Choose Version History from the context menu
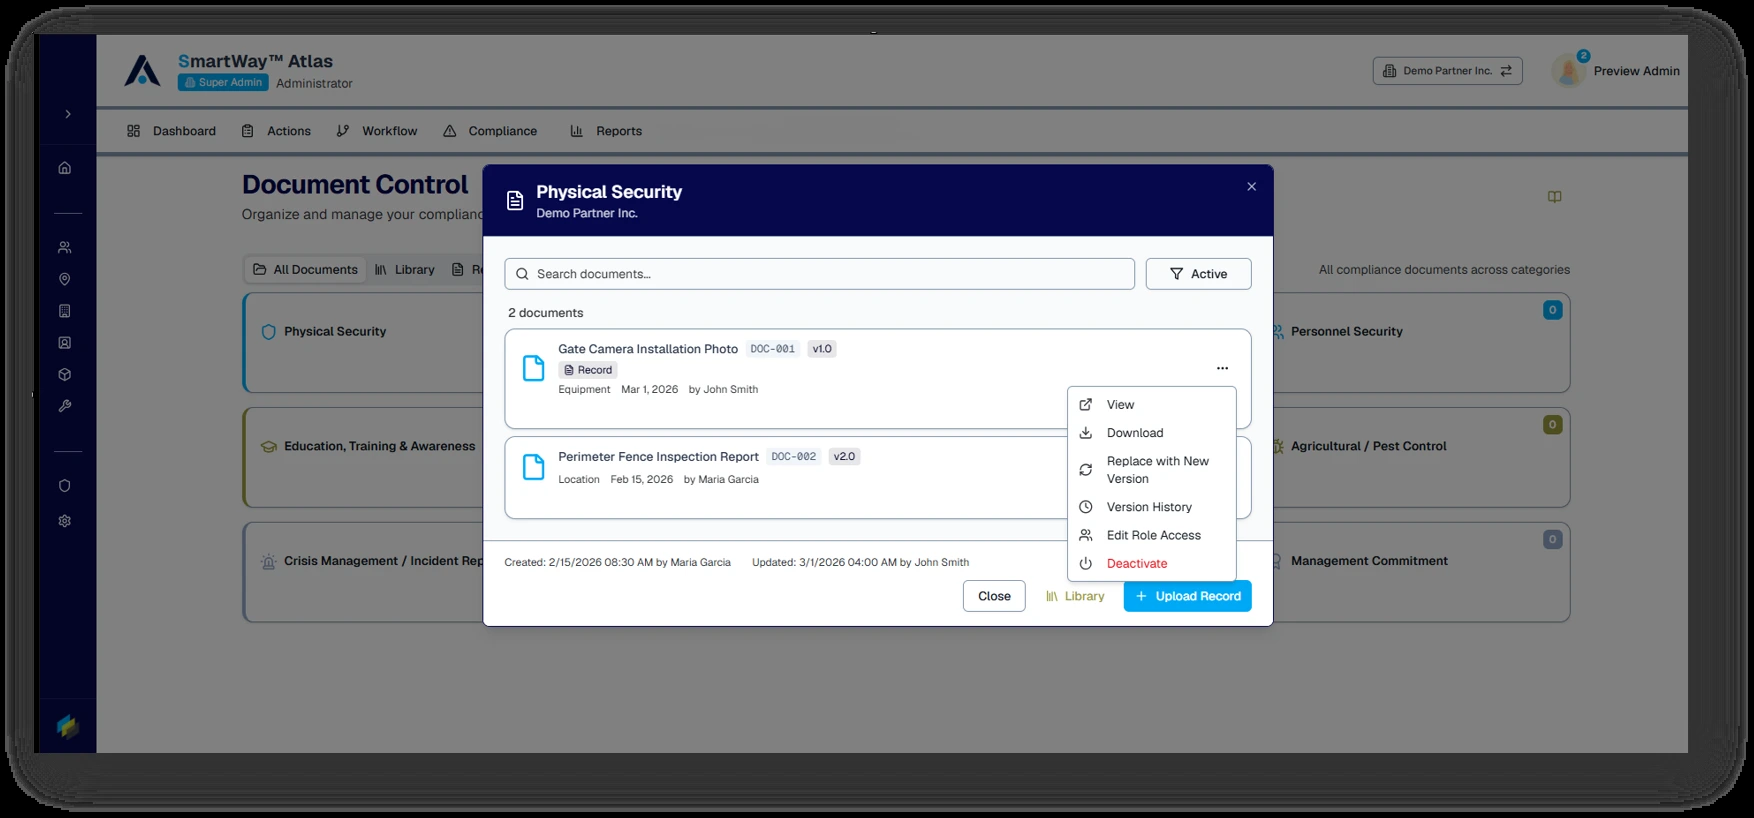 tap(1152, 507)
